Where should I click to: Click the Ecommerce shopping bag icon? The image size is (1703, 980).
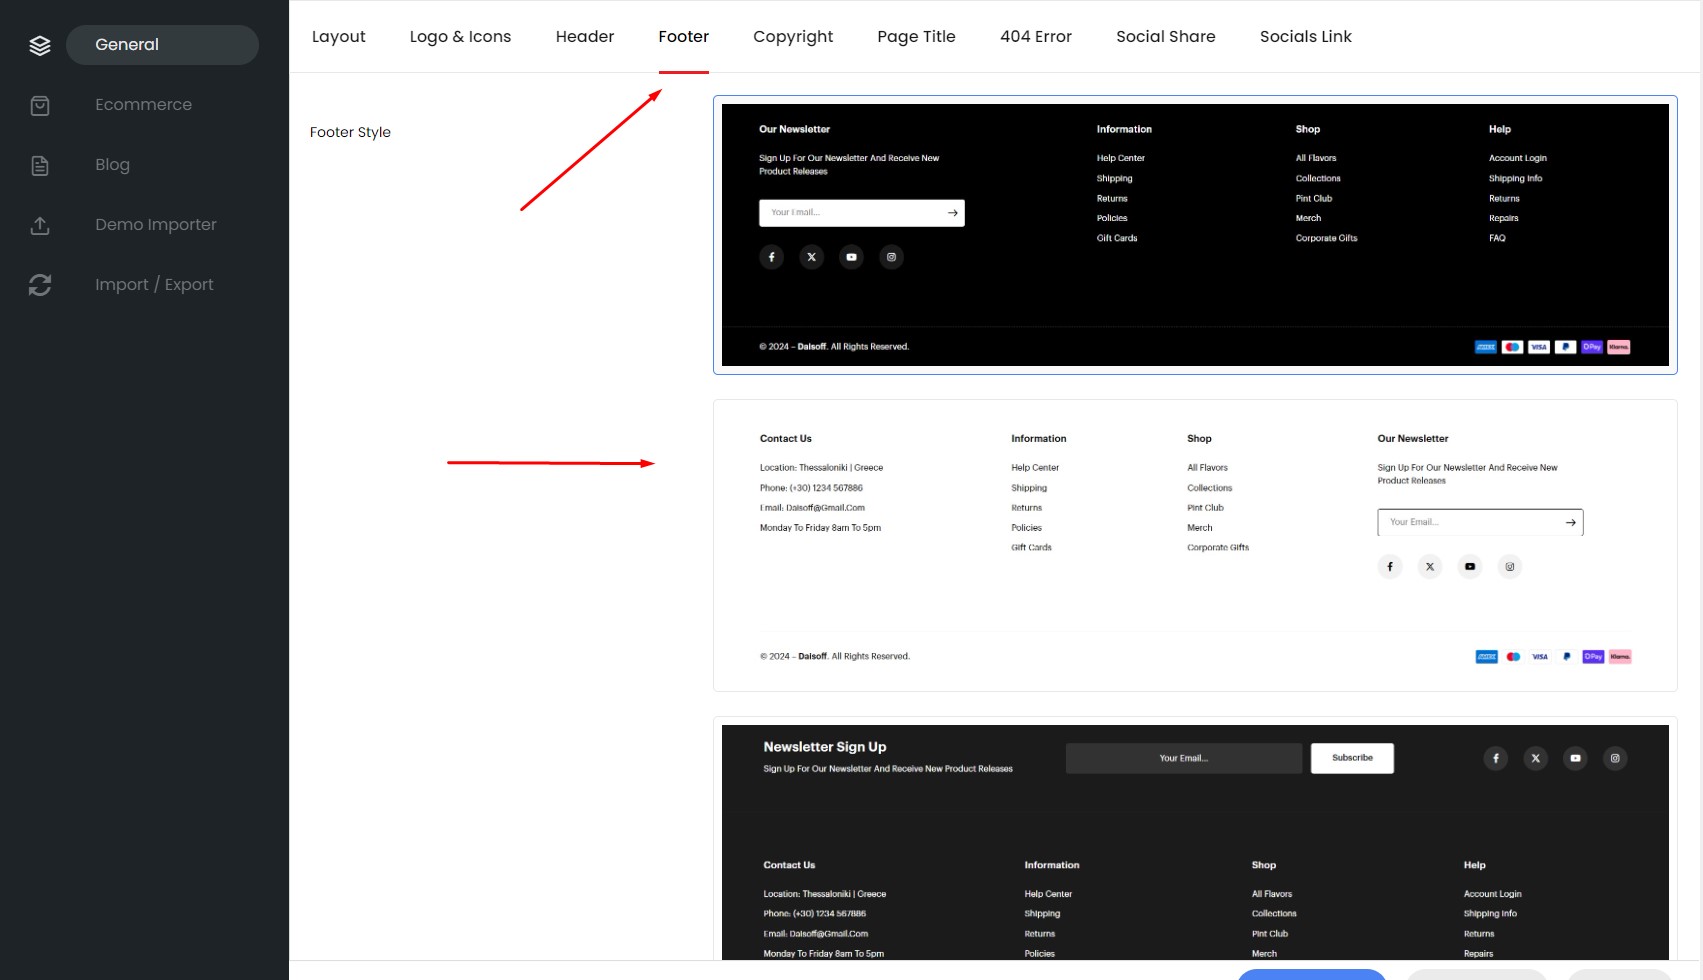(40, 105)
